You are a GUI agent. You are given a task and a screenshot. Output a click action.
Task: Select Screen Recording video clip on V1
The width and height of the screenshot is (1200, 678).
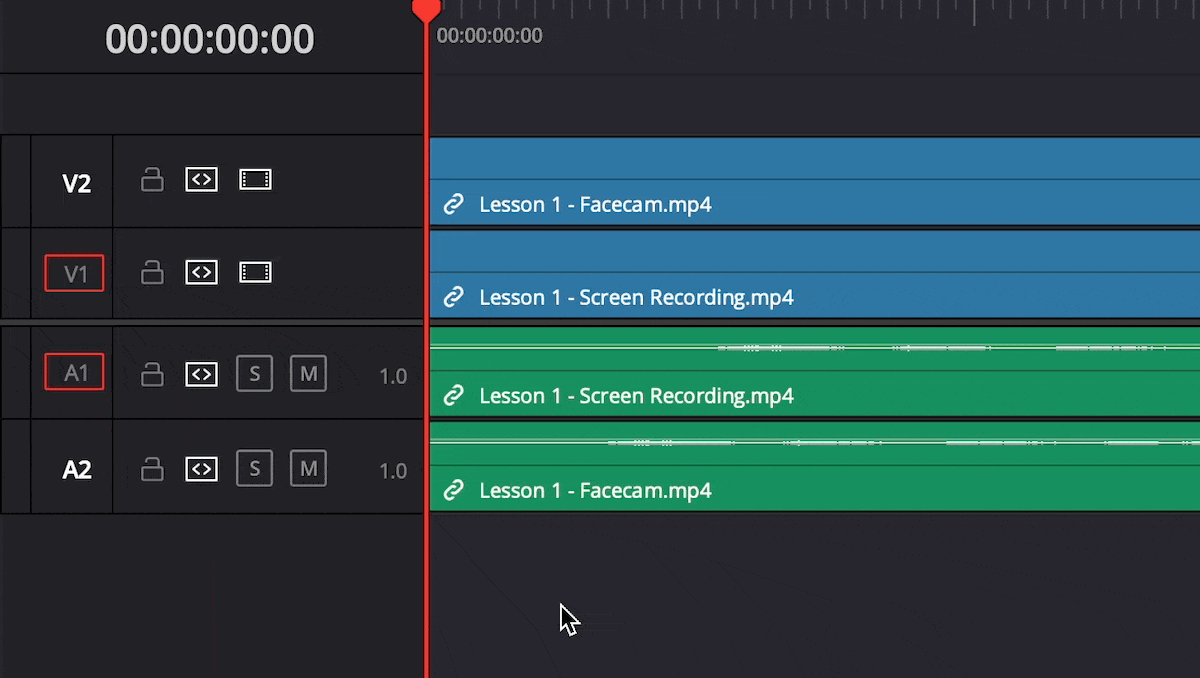tap(814, 274)
